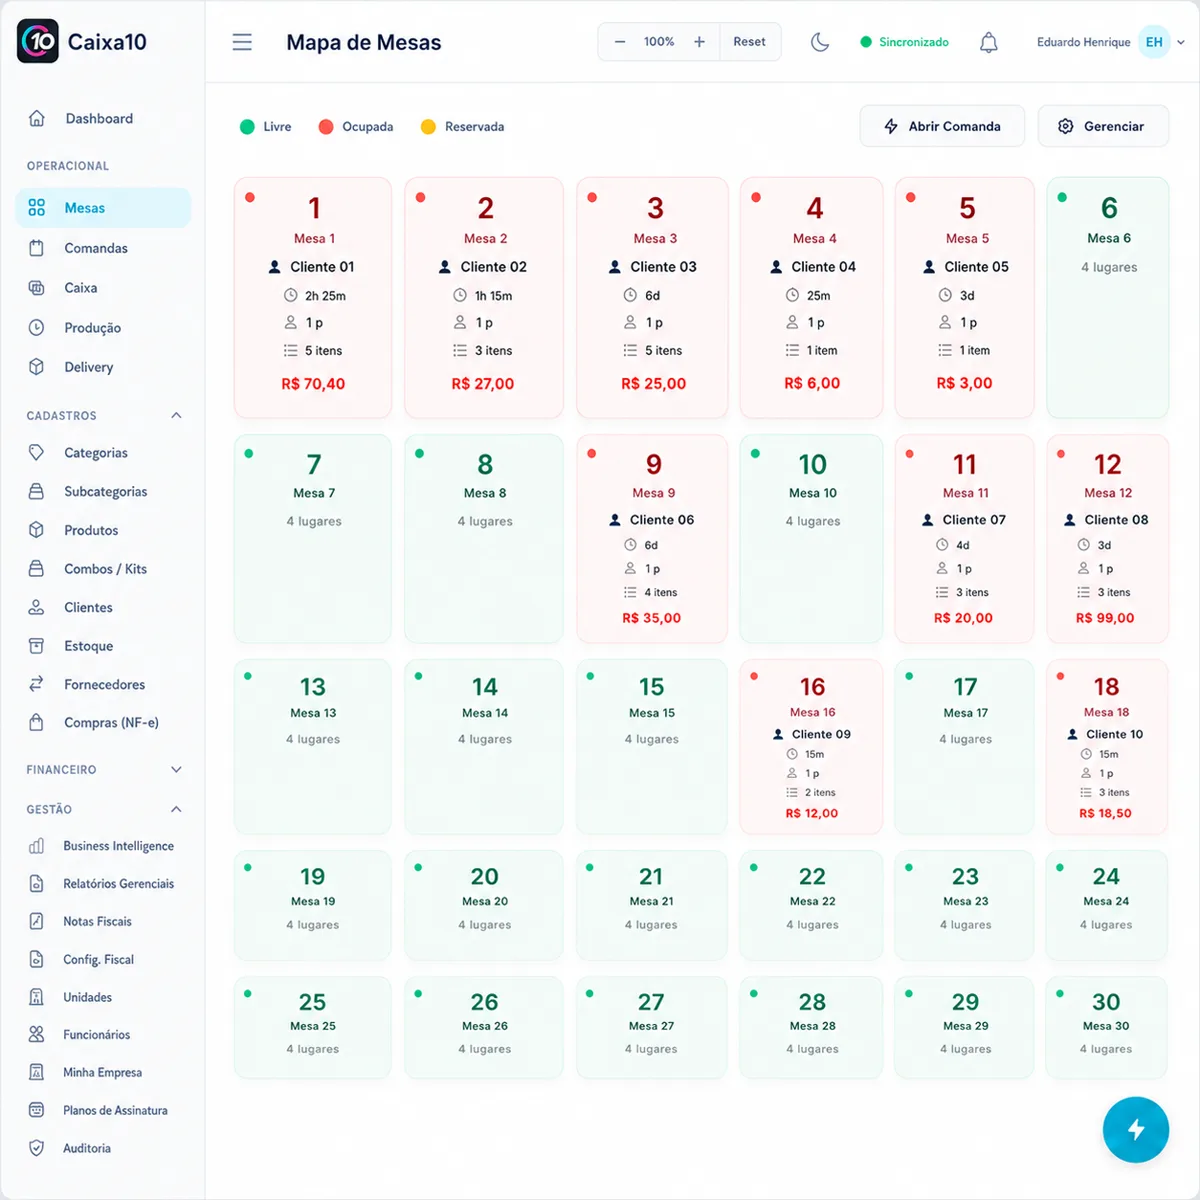Click the Fornecedores arrows icon

(37, 684)
